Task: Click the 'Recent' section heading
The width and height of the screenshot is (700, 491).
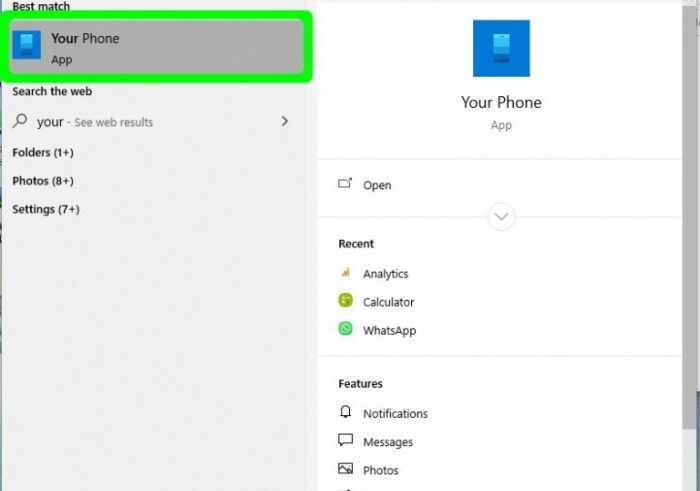Action: pos(356,244)
